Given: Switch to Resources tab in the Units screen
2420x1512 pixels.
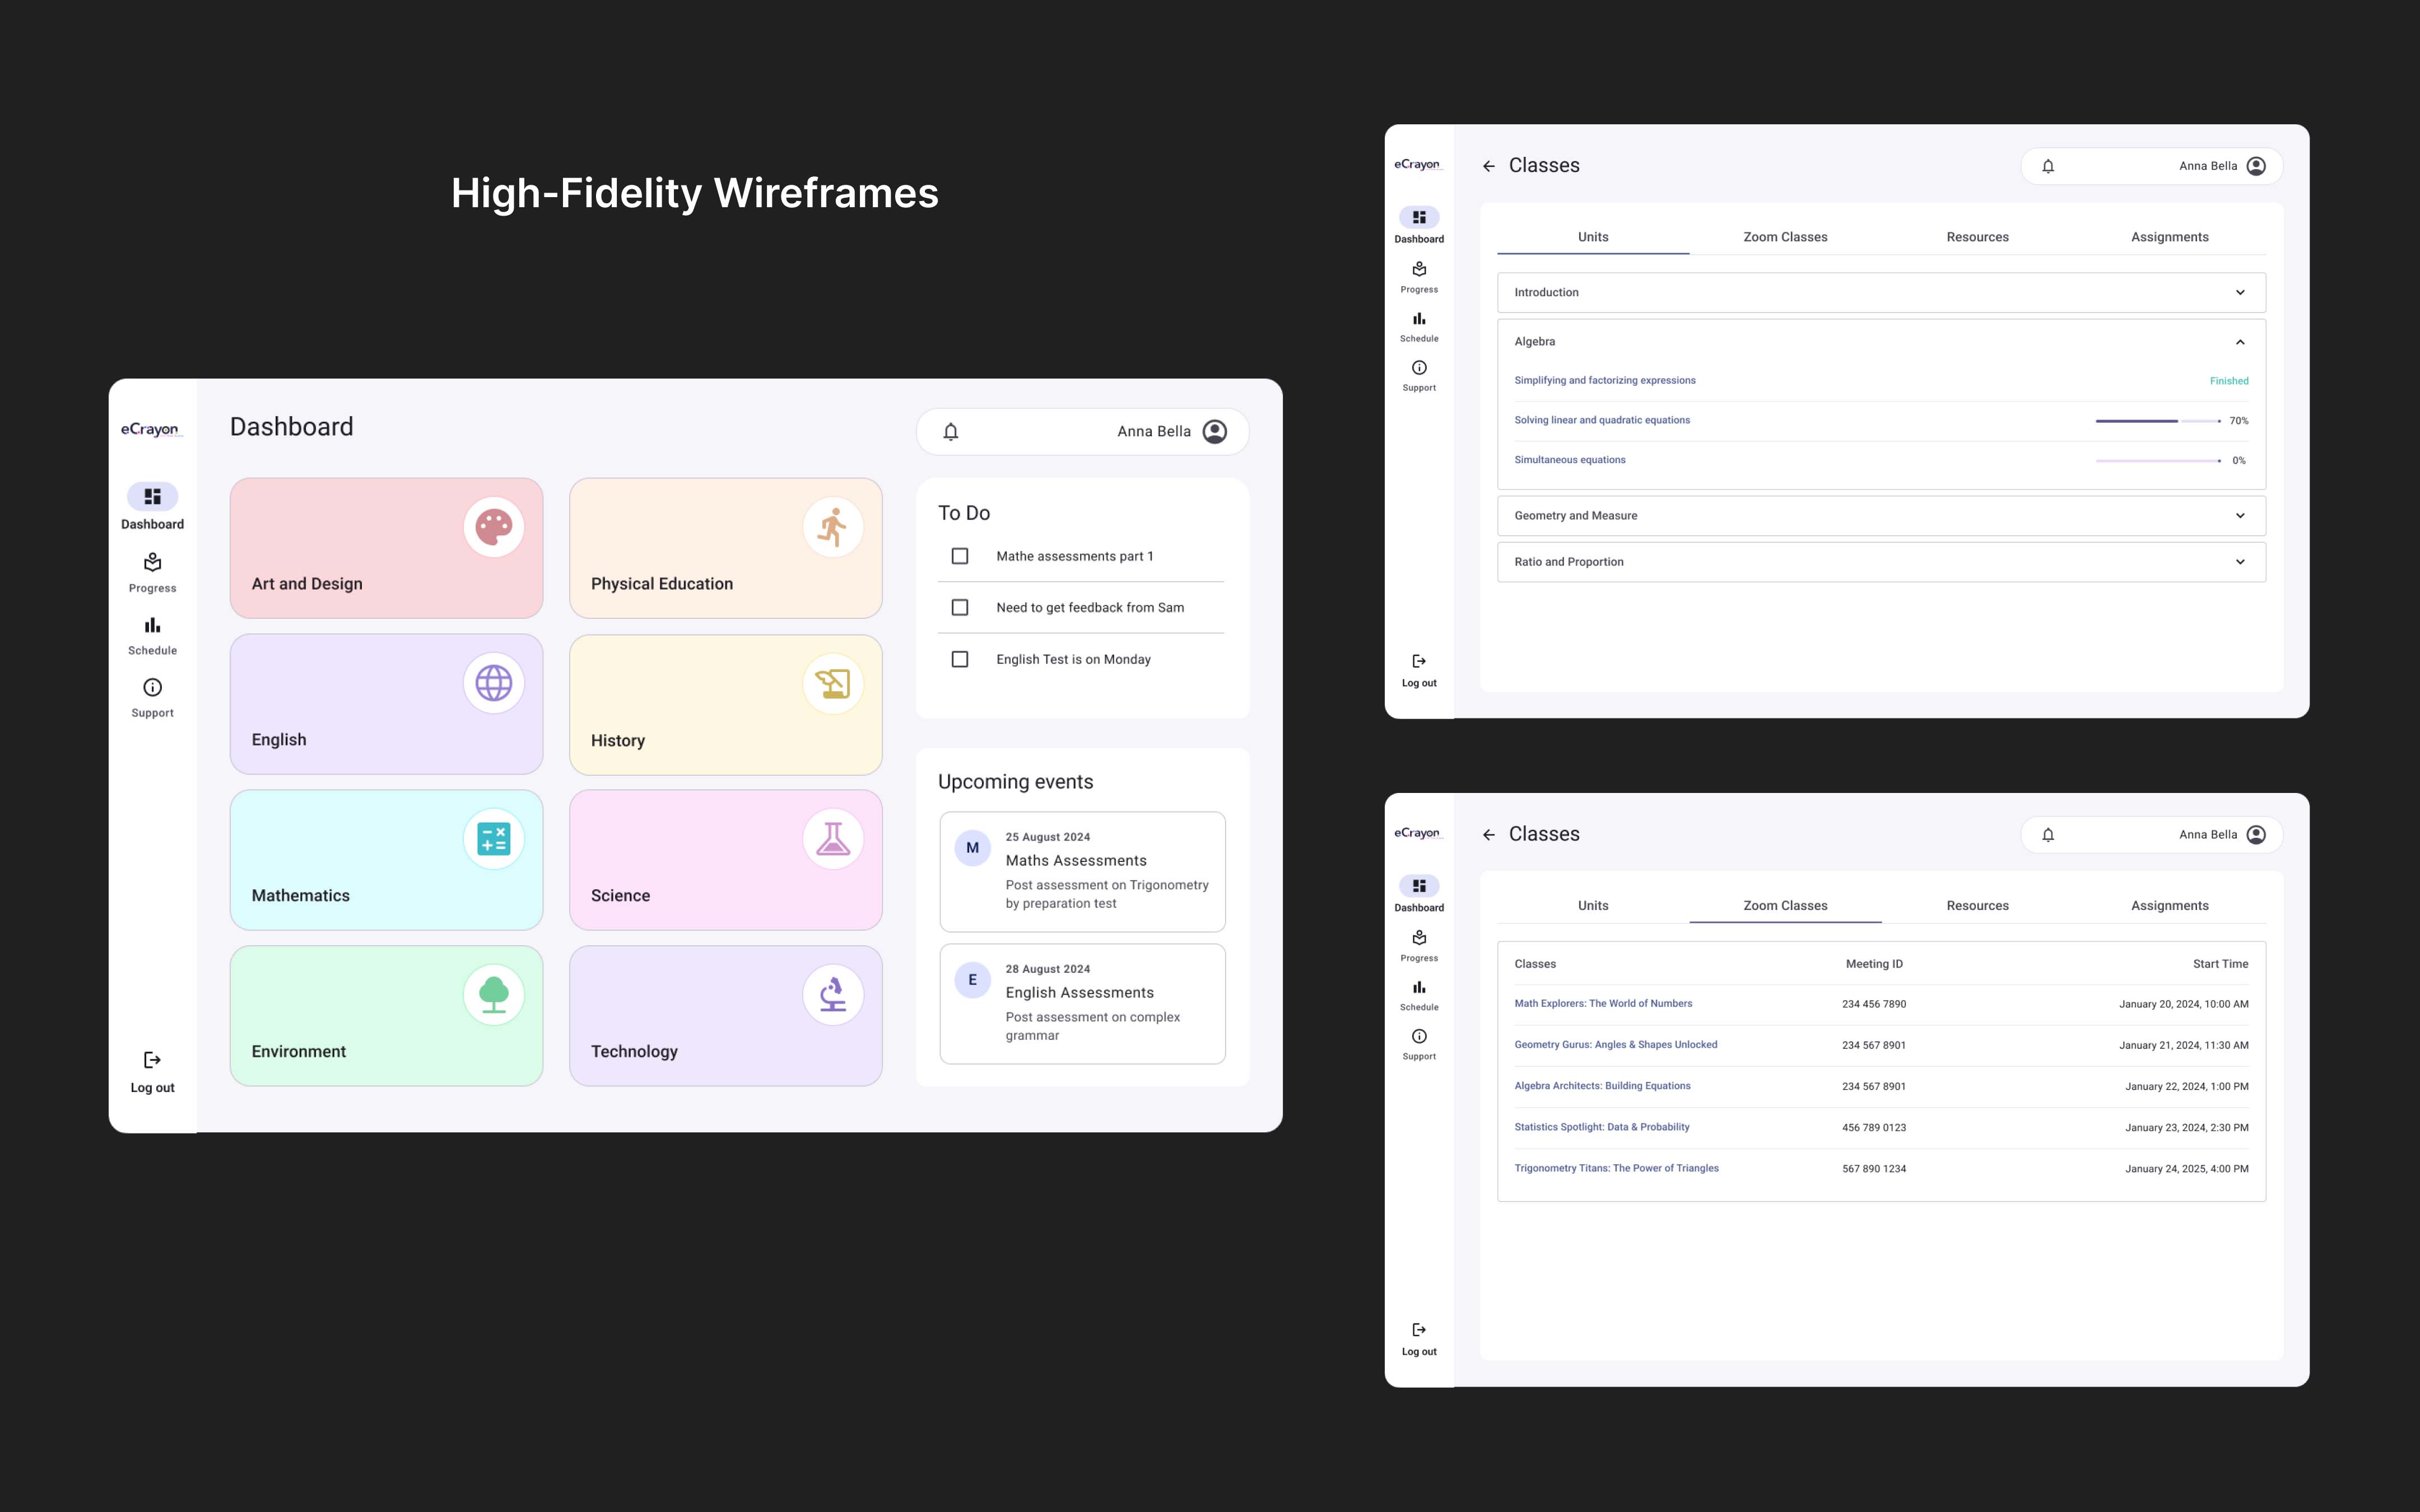Looking at the screenshot, I should coord(1977,237).
